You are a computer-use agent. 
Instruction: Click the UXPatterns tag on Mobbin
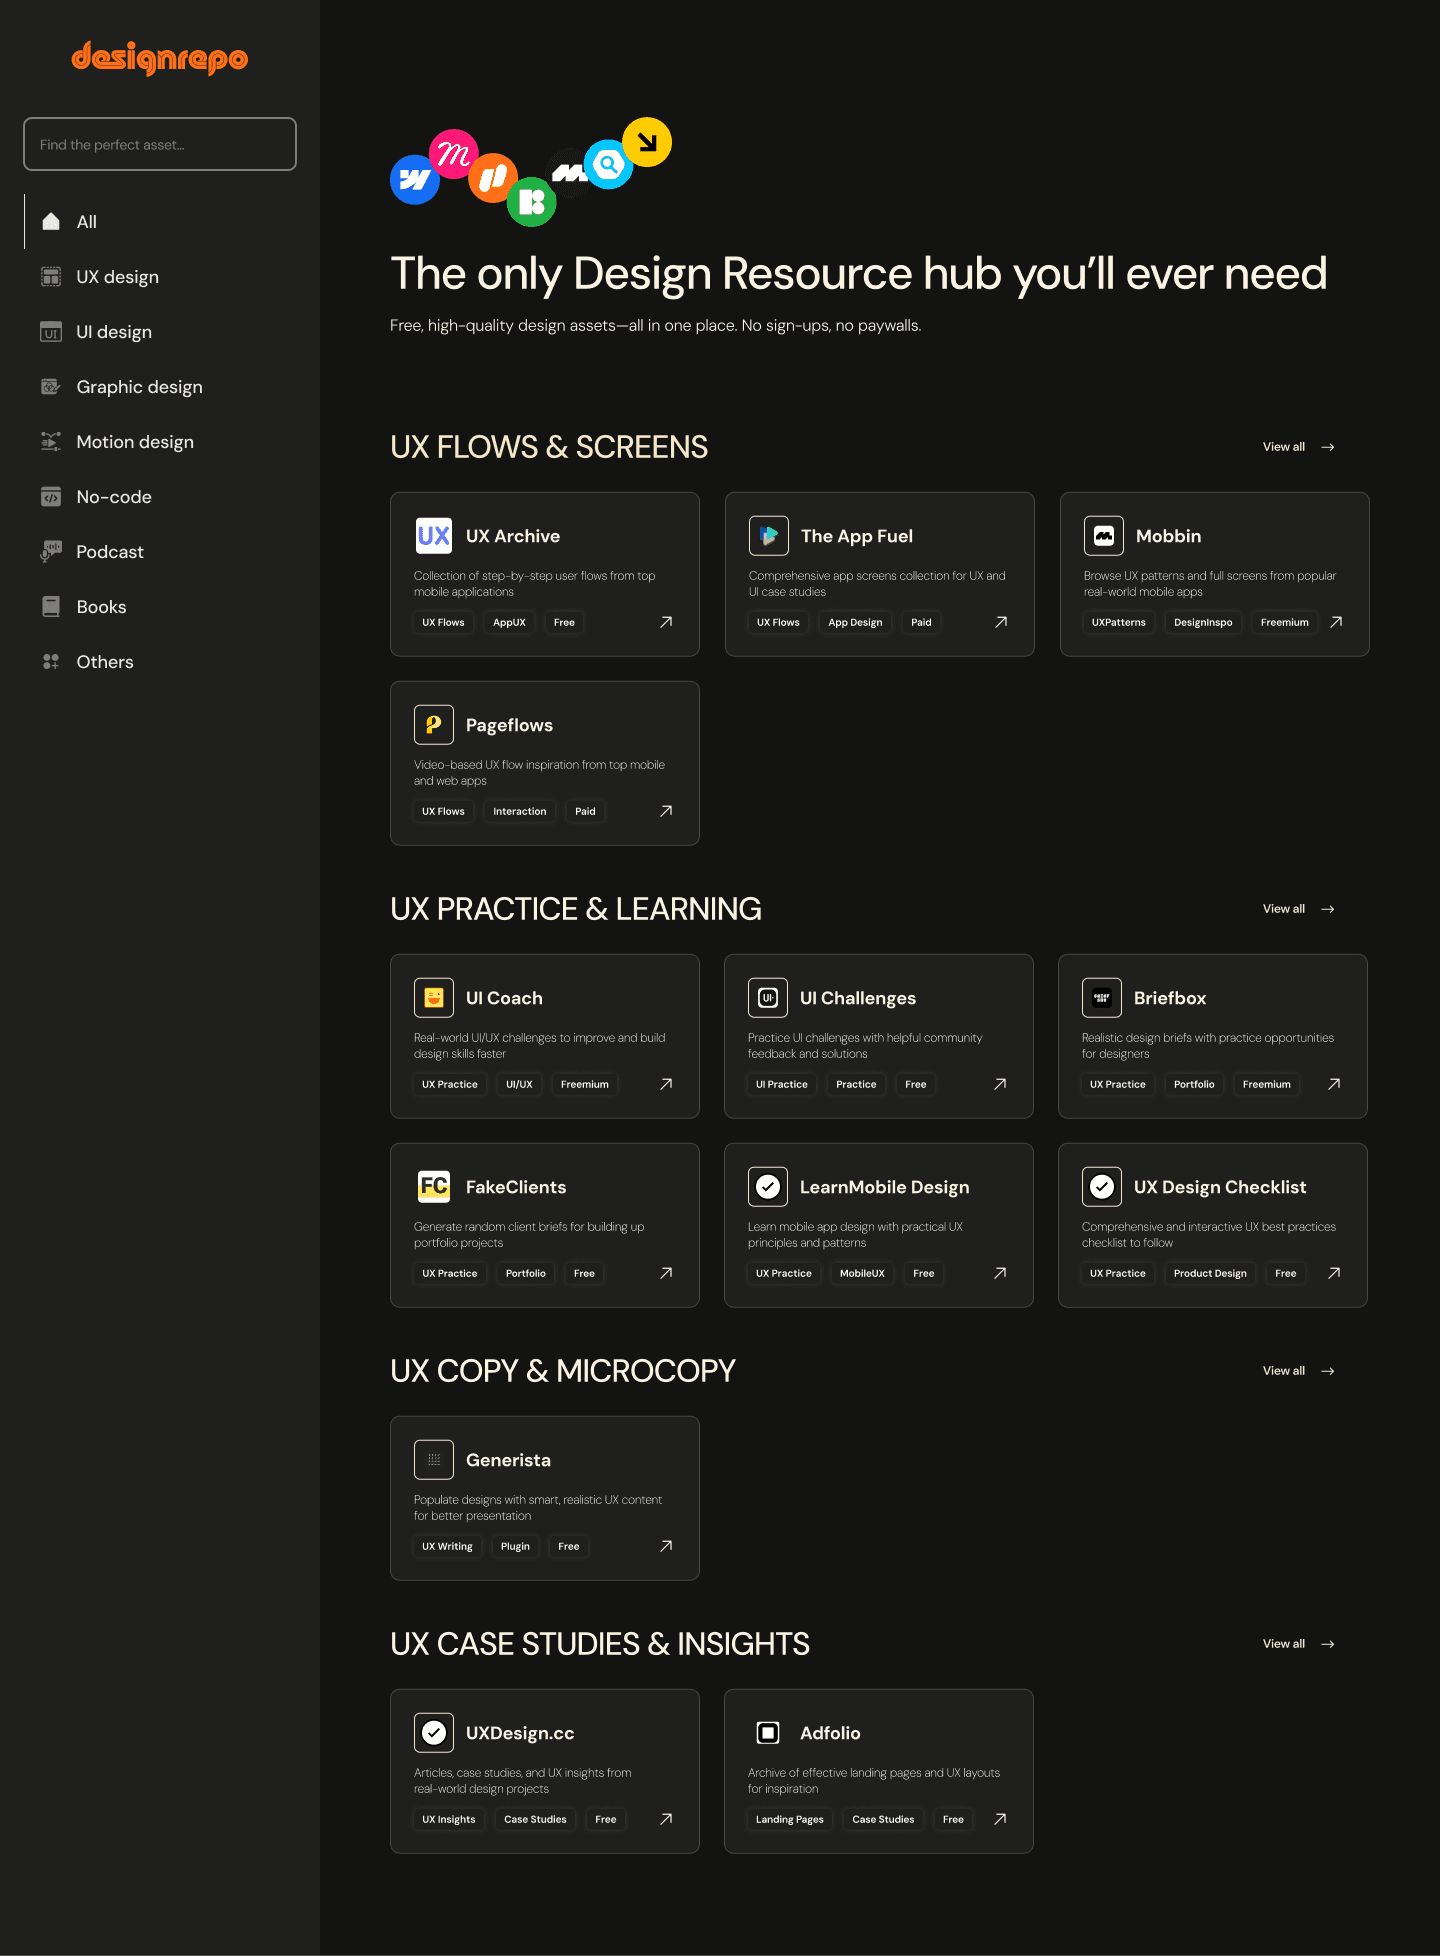1119,622
